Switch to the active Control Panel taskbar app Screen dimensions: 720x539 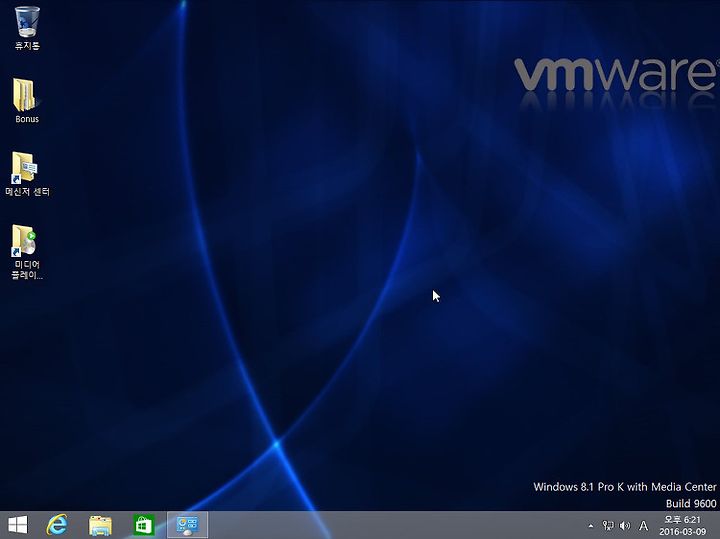point(187,525)
